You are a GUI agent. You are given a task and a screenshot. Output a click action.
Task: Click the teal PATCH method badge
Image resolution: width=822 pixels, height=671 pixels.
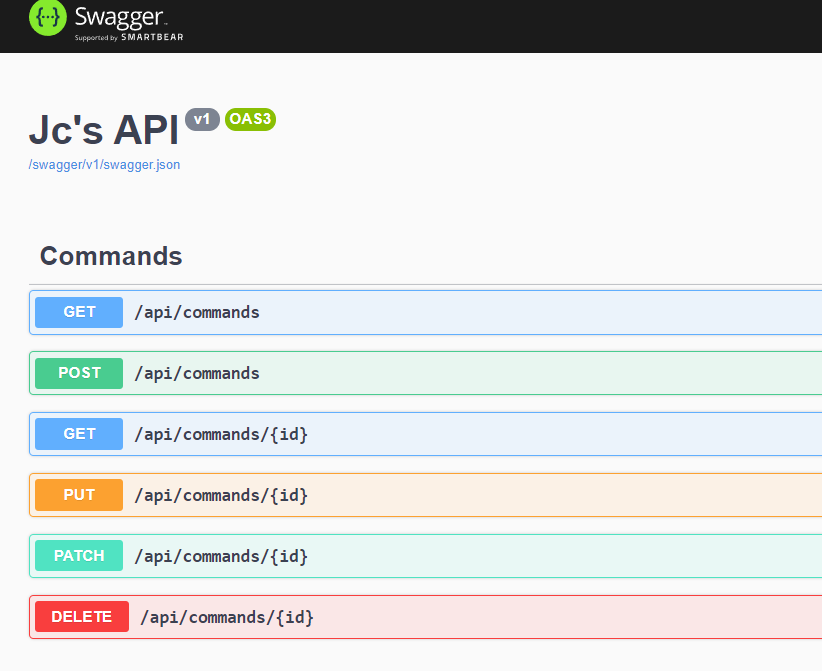point(79,556)
